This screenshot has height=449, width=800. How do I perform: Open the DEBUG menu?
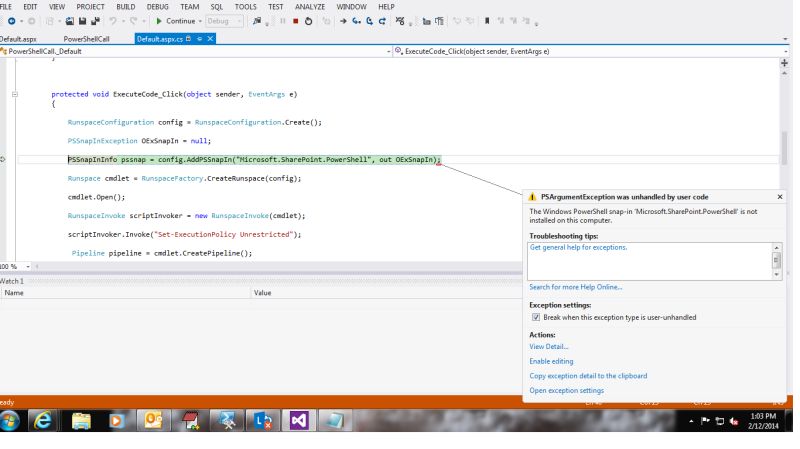pyautogui.click(x=158, y=7)
